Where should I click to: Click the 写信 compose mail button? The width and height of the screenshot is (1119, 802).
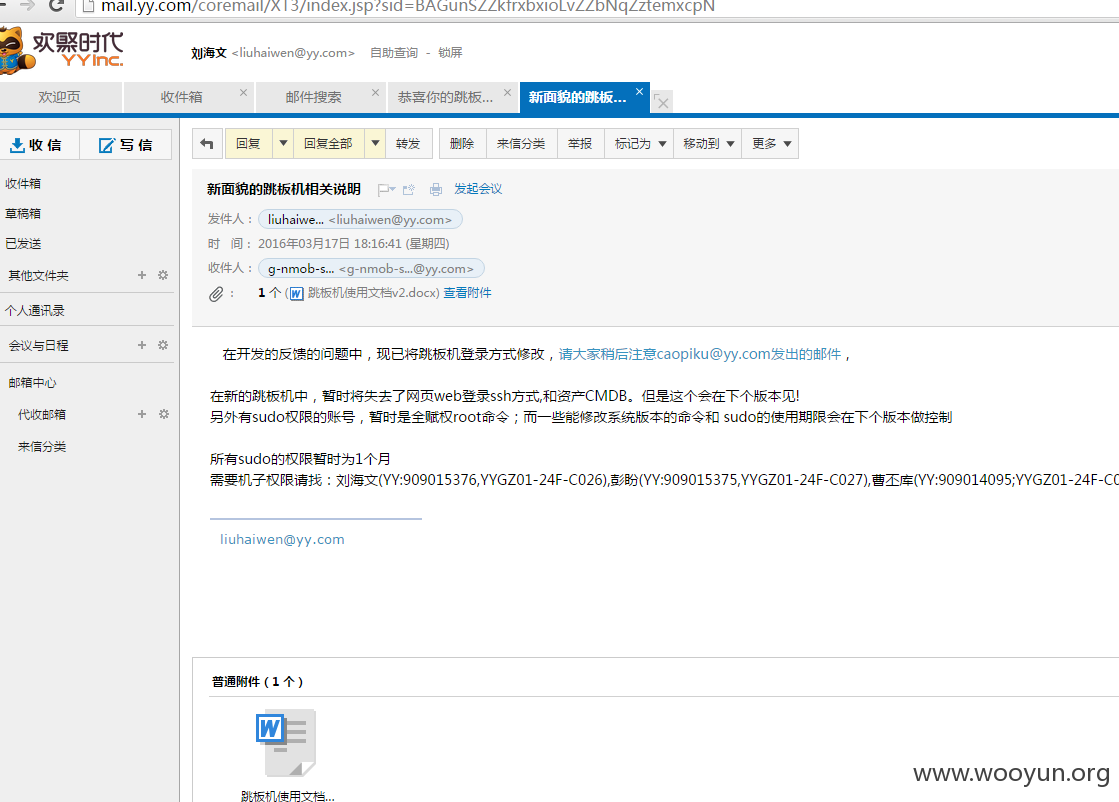coord(126,145)
